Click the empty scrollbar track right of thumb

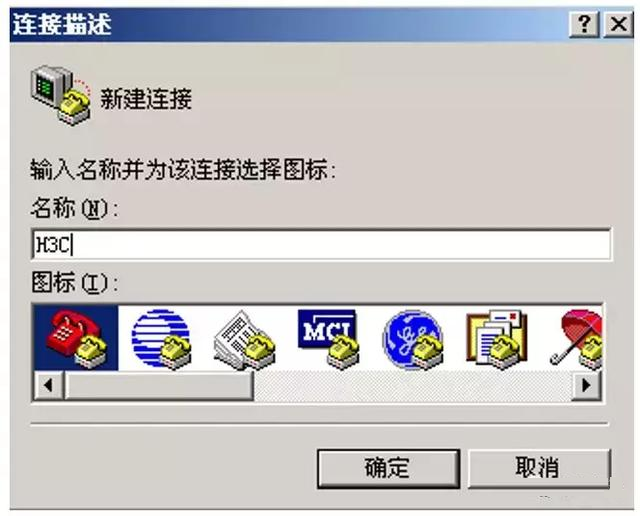[x=412, y=385]
